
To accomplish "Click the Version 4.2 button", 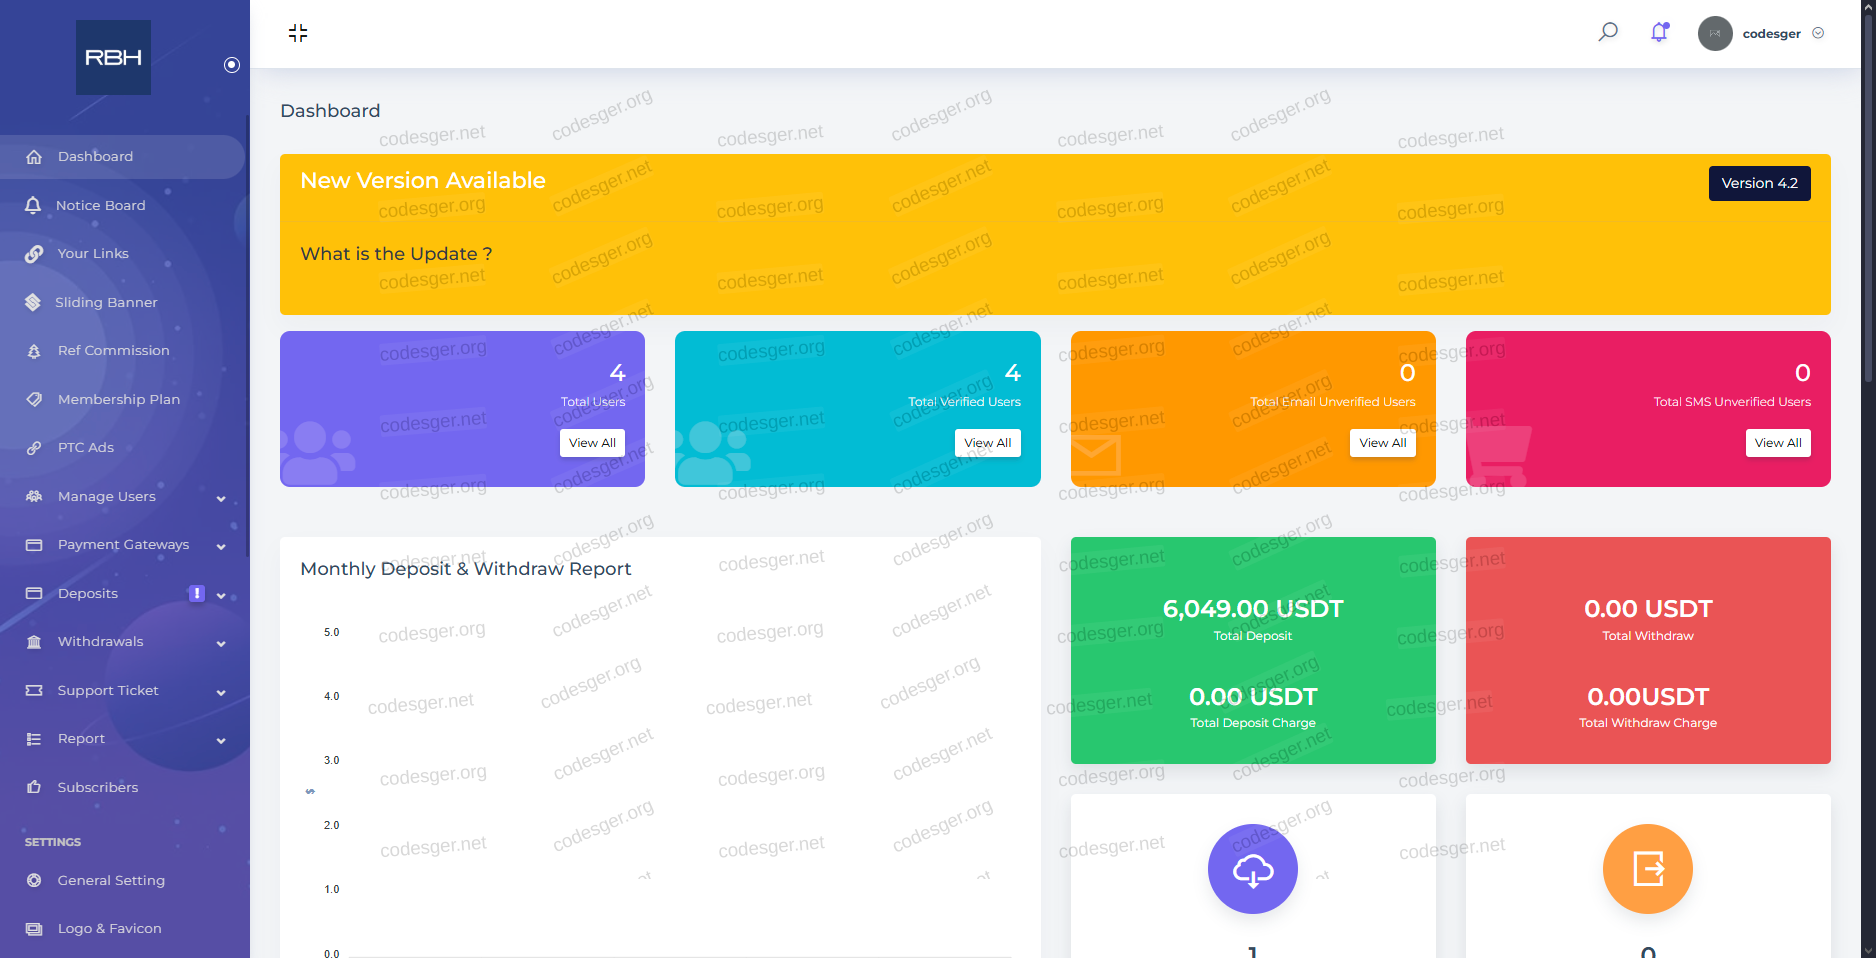I will point(1759,183).
